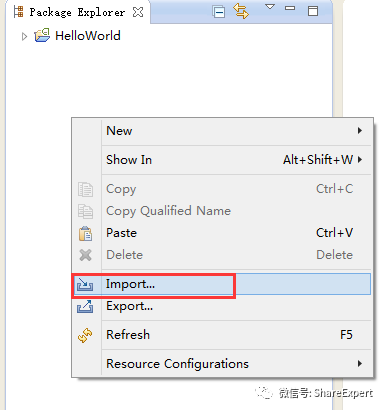Select the Package Explorer tab
This screenshot has width=384, height=410.
78,12
